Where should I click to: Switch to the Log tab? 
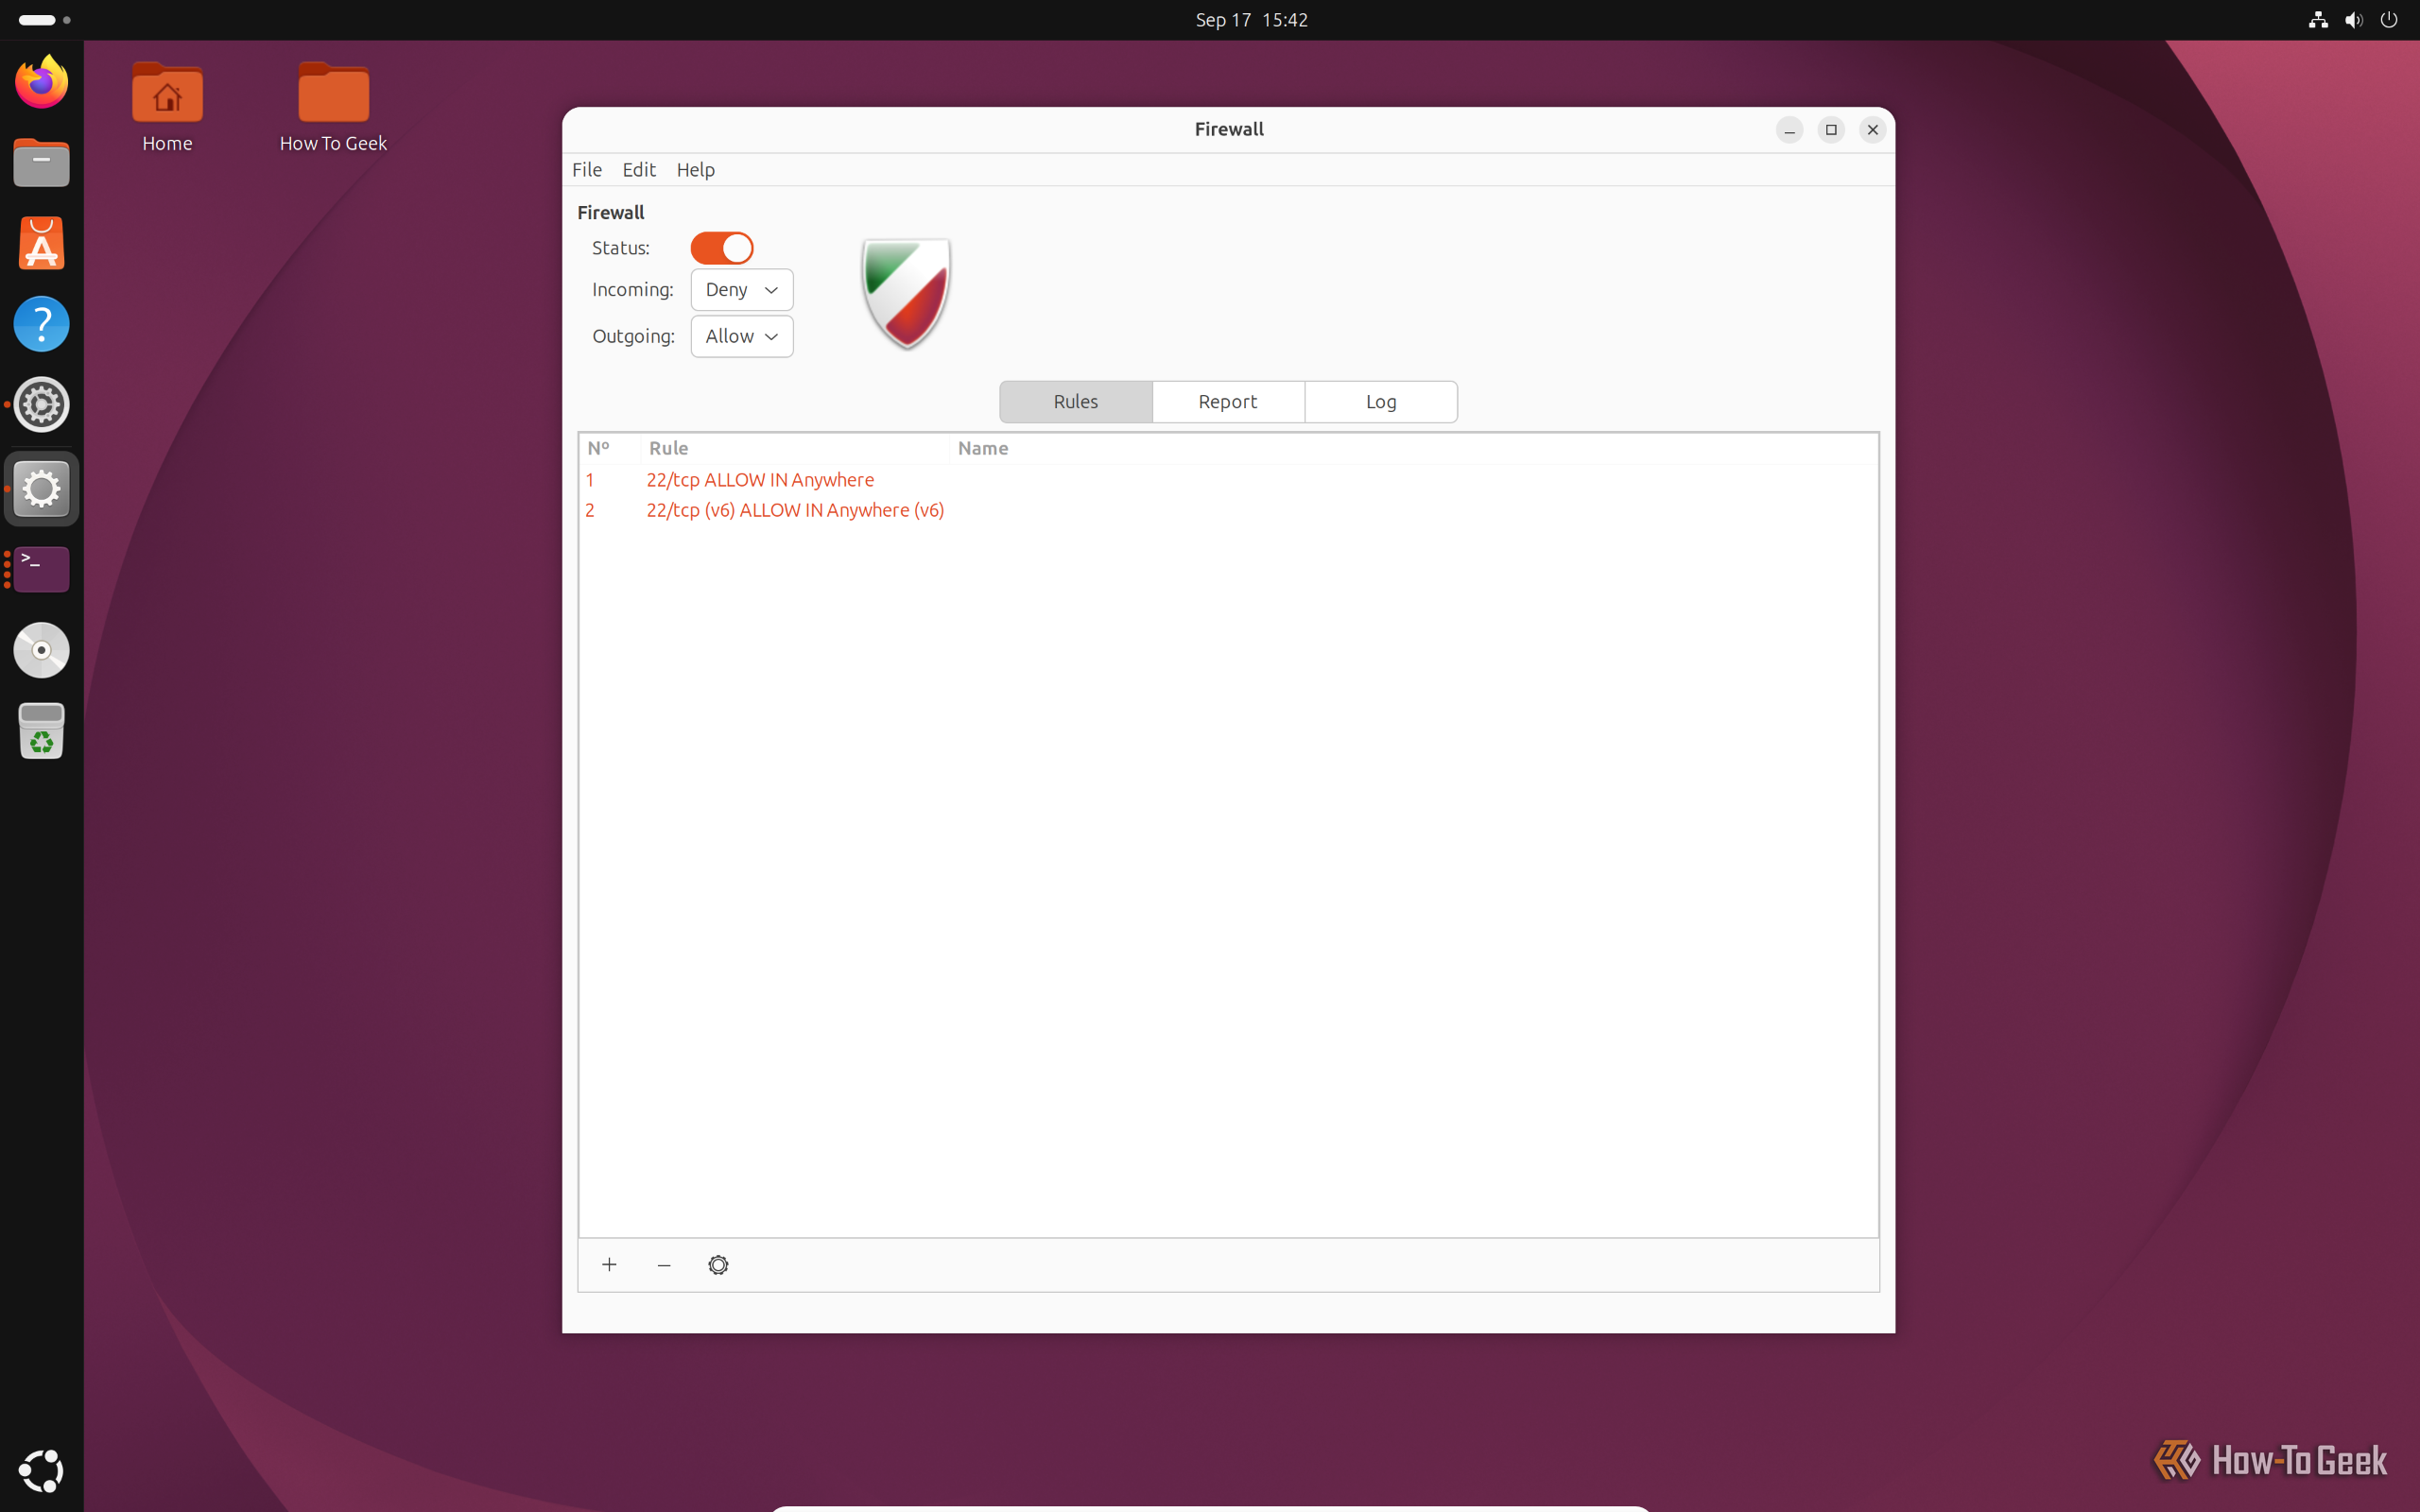(1381, 402)
